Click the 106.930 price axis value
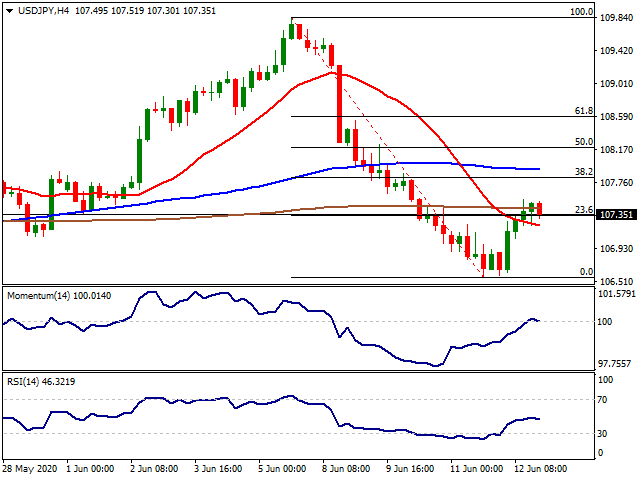 616,249
